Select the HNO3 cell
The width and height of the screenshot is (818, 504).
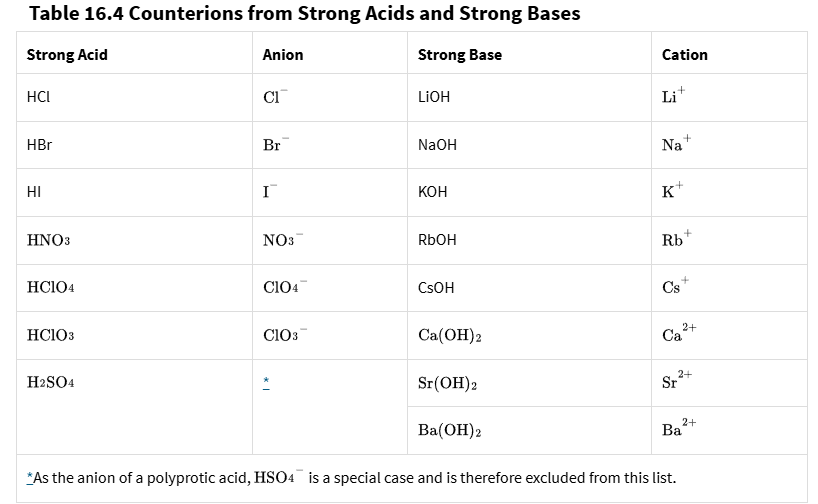click(48, 240)
